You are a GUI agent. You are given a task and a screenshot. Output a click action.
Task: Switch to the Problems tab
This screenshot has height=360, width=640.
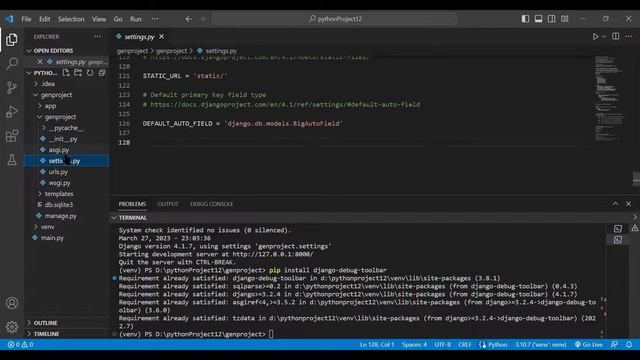click(132, 204)
